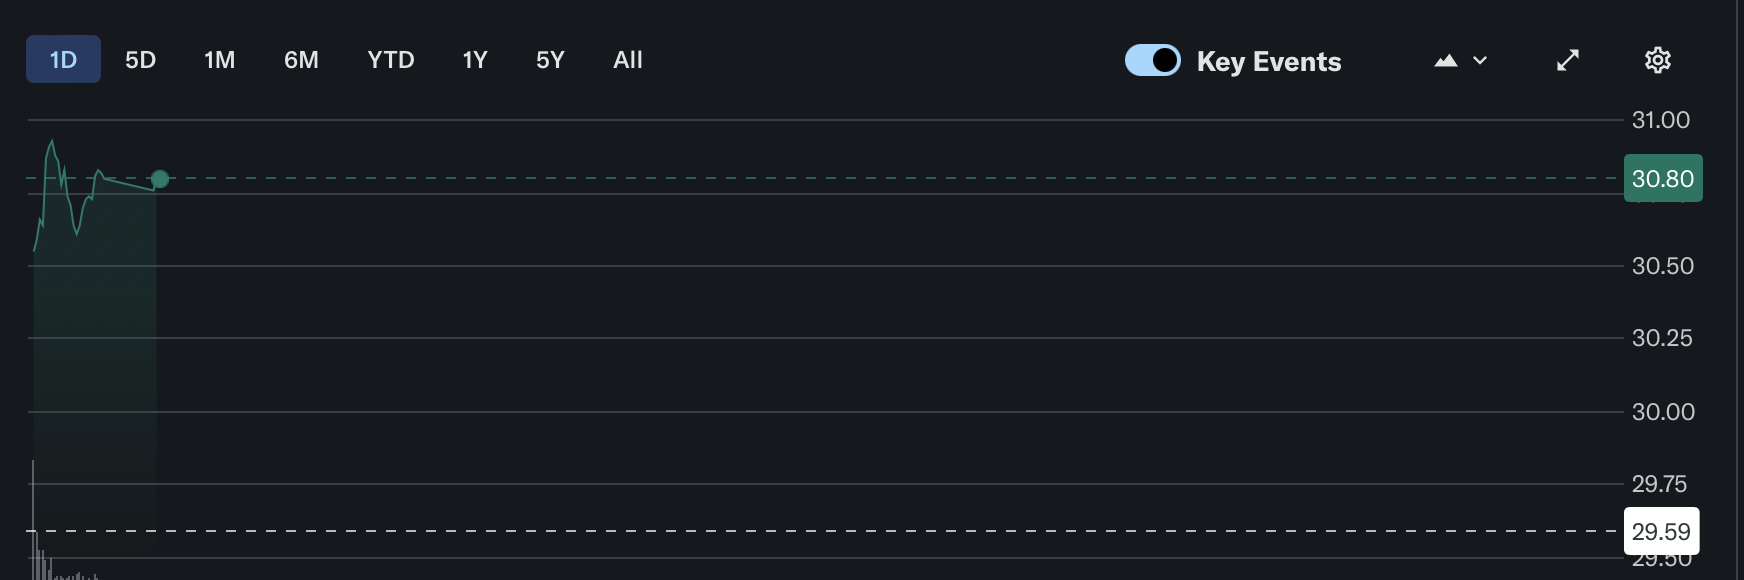This screenshot has width=1744, height=580.
Task: Open chart settings gear
Action: click(x=1657, y=60)
